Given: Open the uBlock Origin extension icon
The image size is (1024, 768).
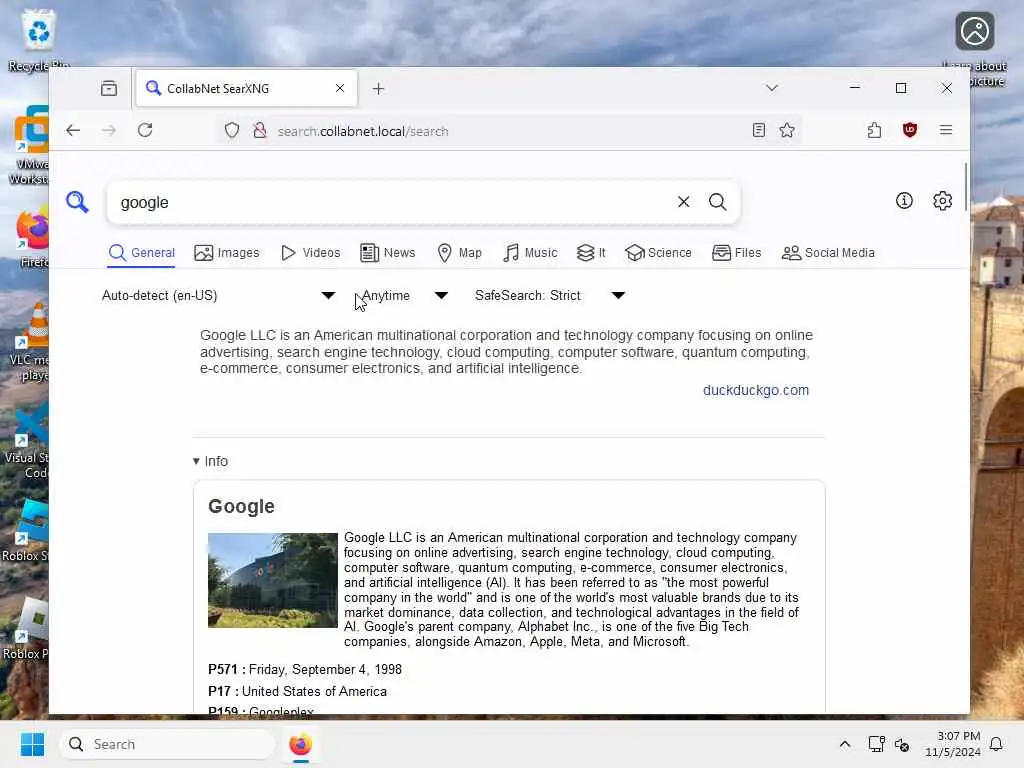Looking at the screenshot, I should coord(910,130).
